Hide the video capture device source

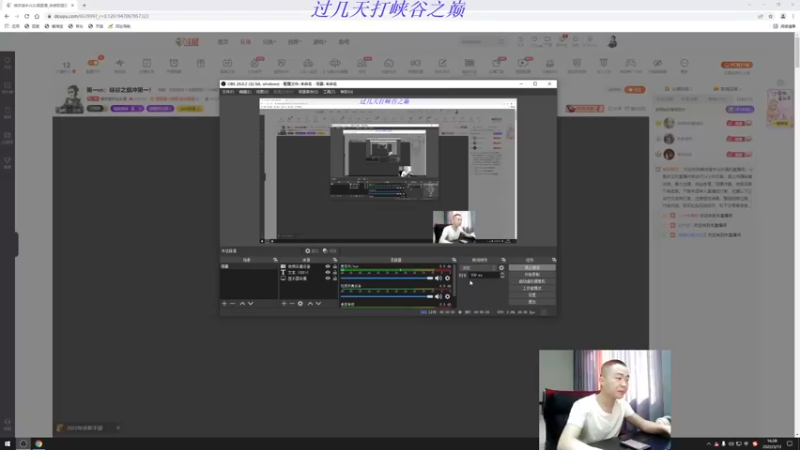click(x=328, y=266)
